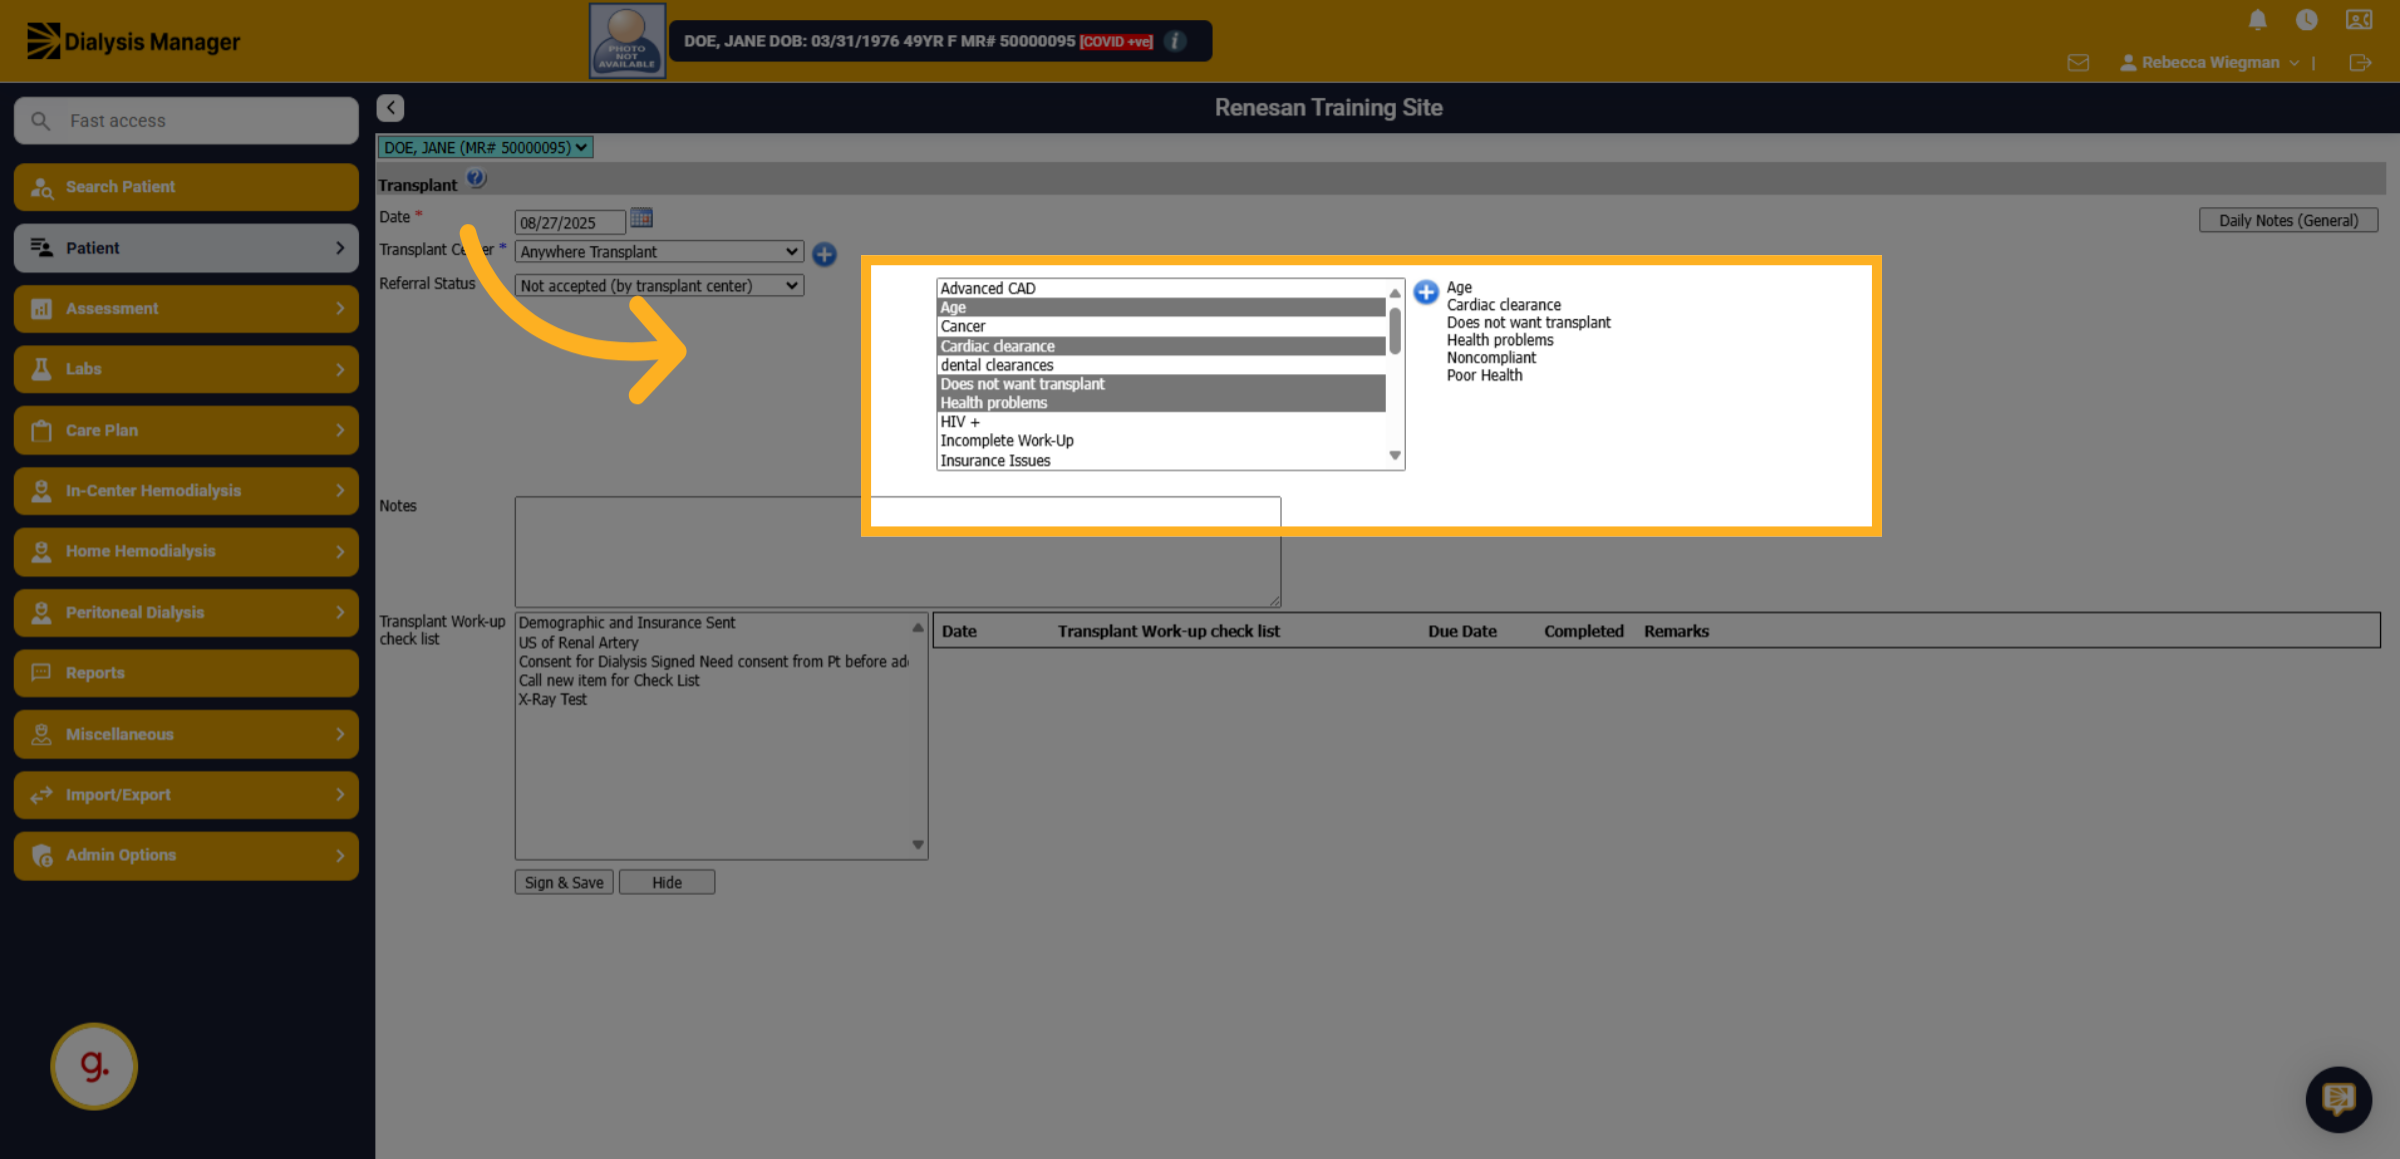Expand the Assessment sidebar menu
Image resolution: width=2400 pixels, height=1159 pixels.
(x=186, y=309)
